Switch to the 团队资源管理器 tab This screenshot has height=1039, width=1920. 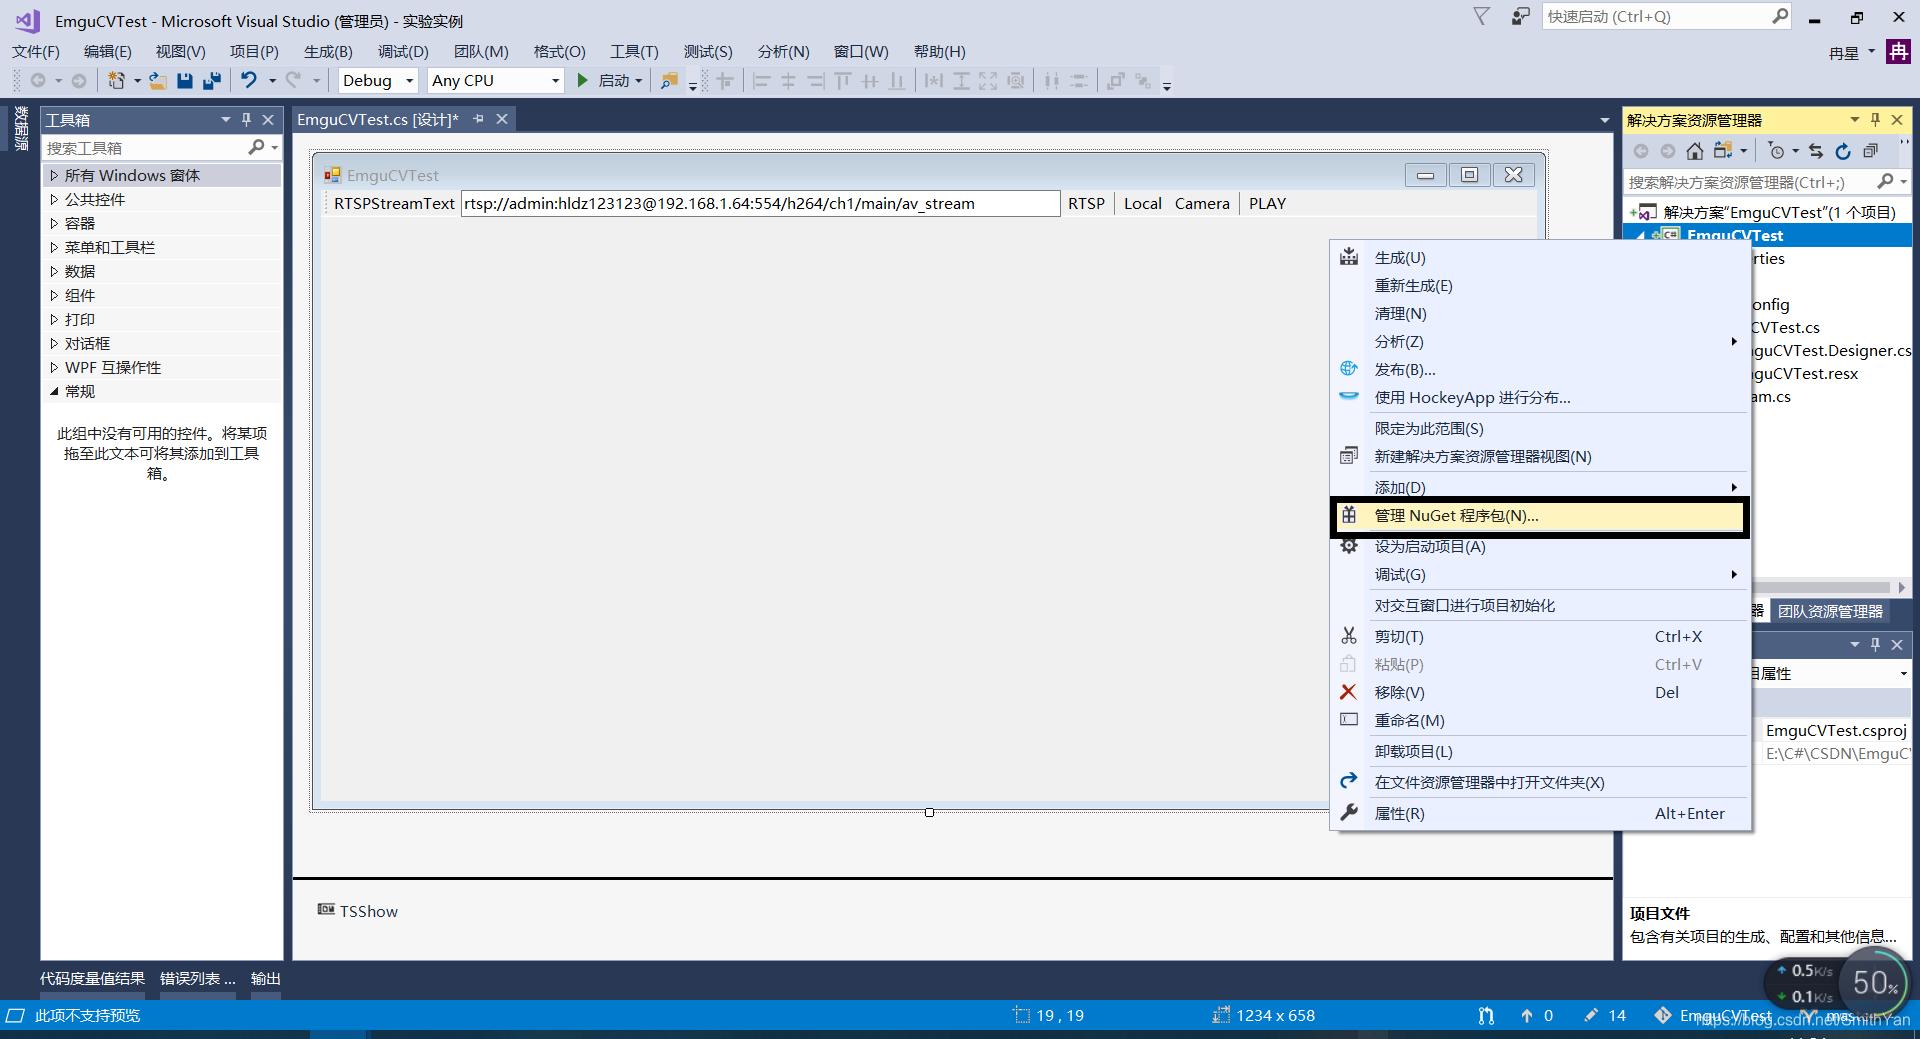[1830, 611]
